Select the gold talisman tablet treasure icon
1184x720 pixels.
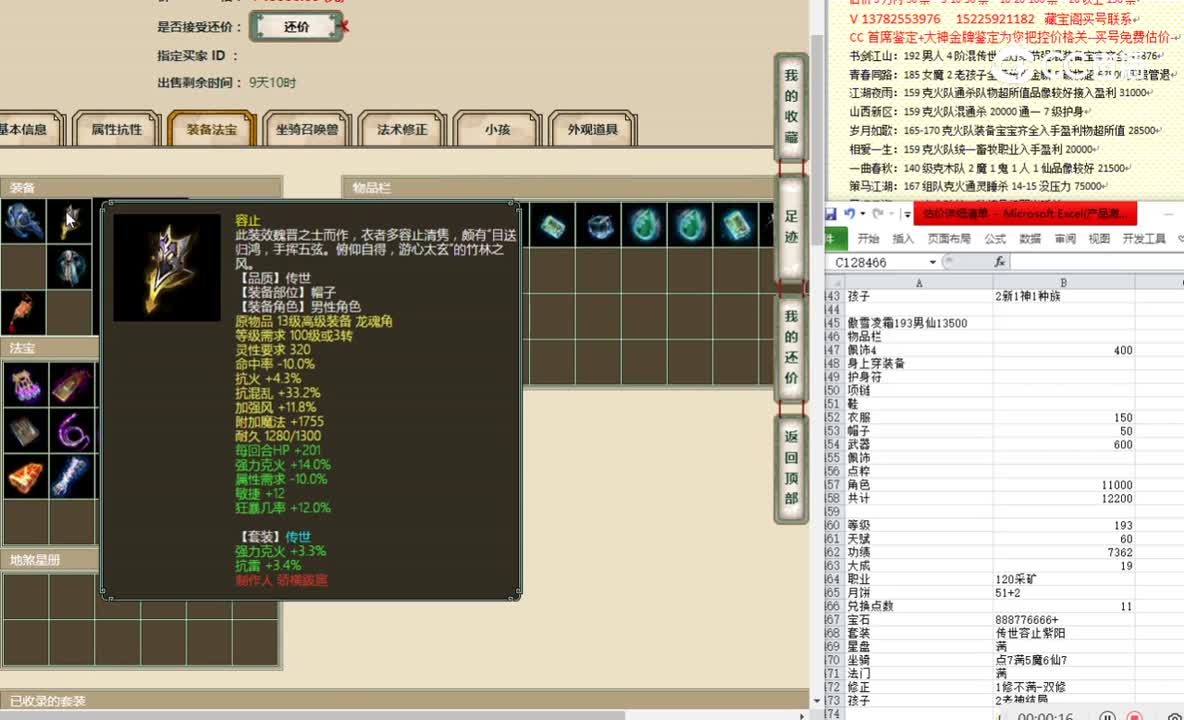[72, 384]
